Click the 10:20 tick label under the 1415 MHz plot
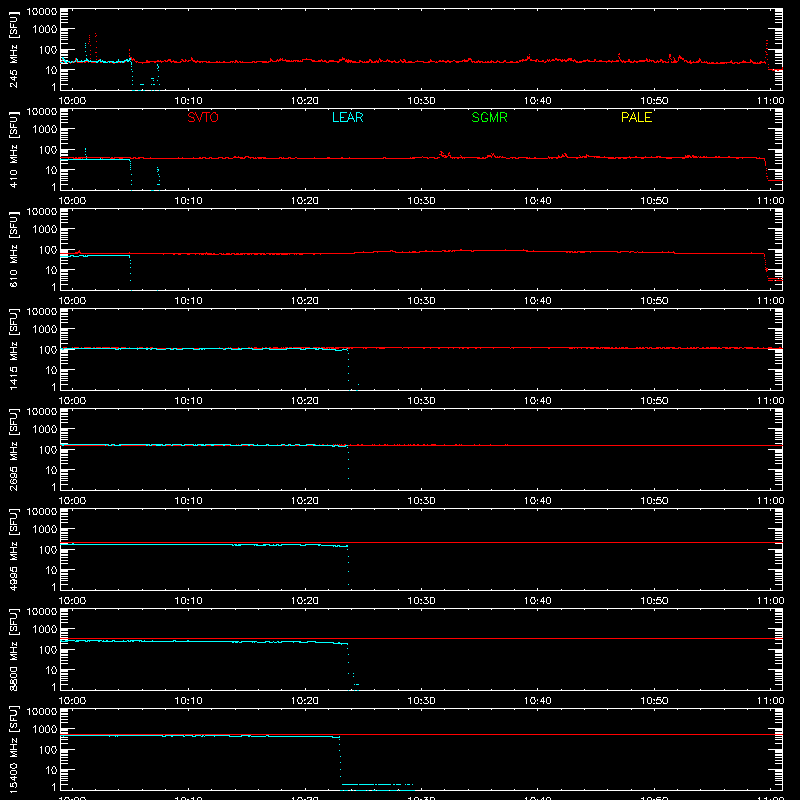Image resolution: width=800 pixels, height=800 pixels. [305, 401]
